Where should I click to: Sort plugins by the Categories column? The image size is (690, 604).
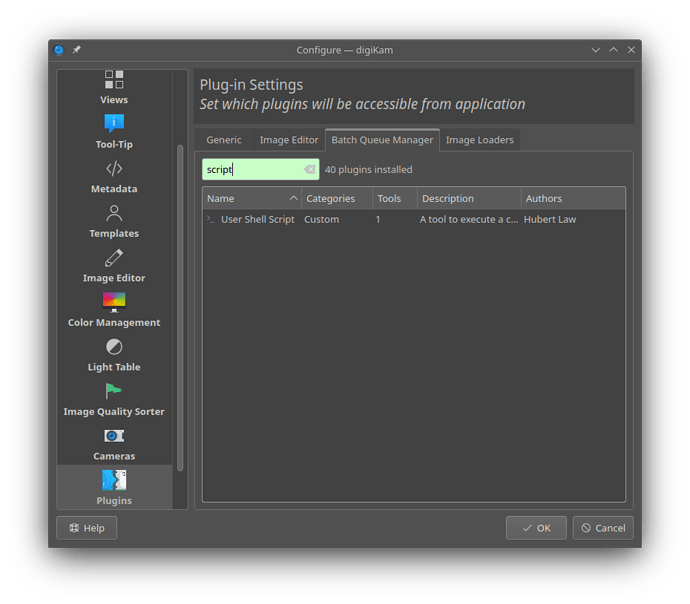337,198
